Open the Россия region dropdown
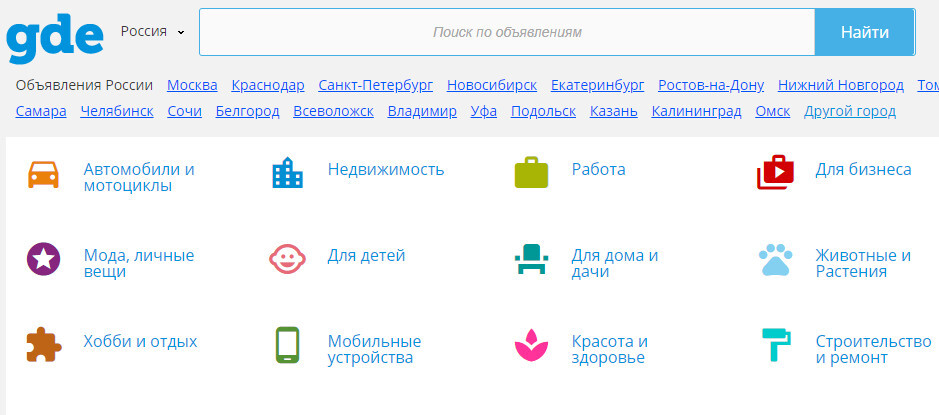The width and height of the screenshot is (939, 415). tap(153, 31)
